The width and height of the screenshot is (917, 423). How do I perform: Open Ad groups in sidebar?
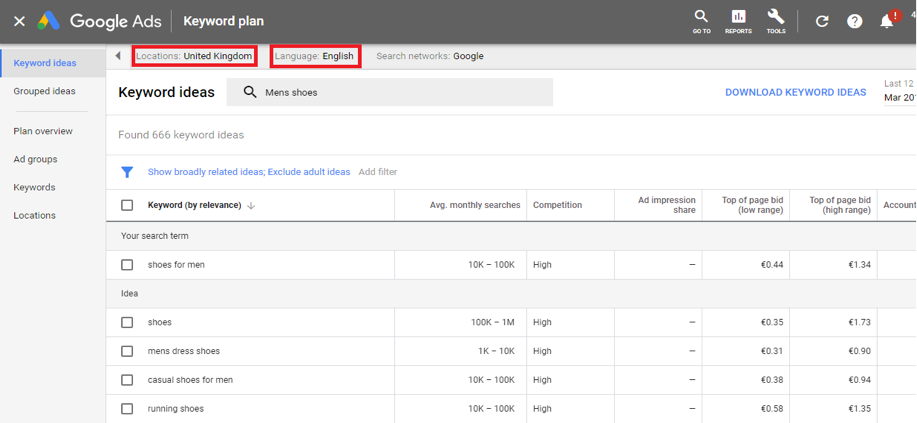click(x=36, y=159)
